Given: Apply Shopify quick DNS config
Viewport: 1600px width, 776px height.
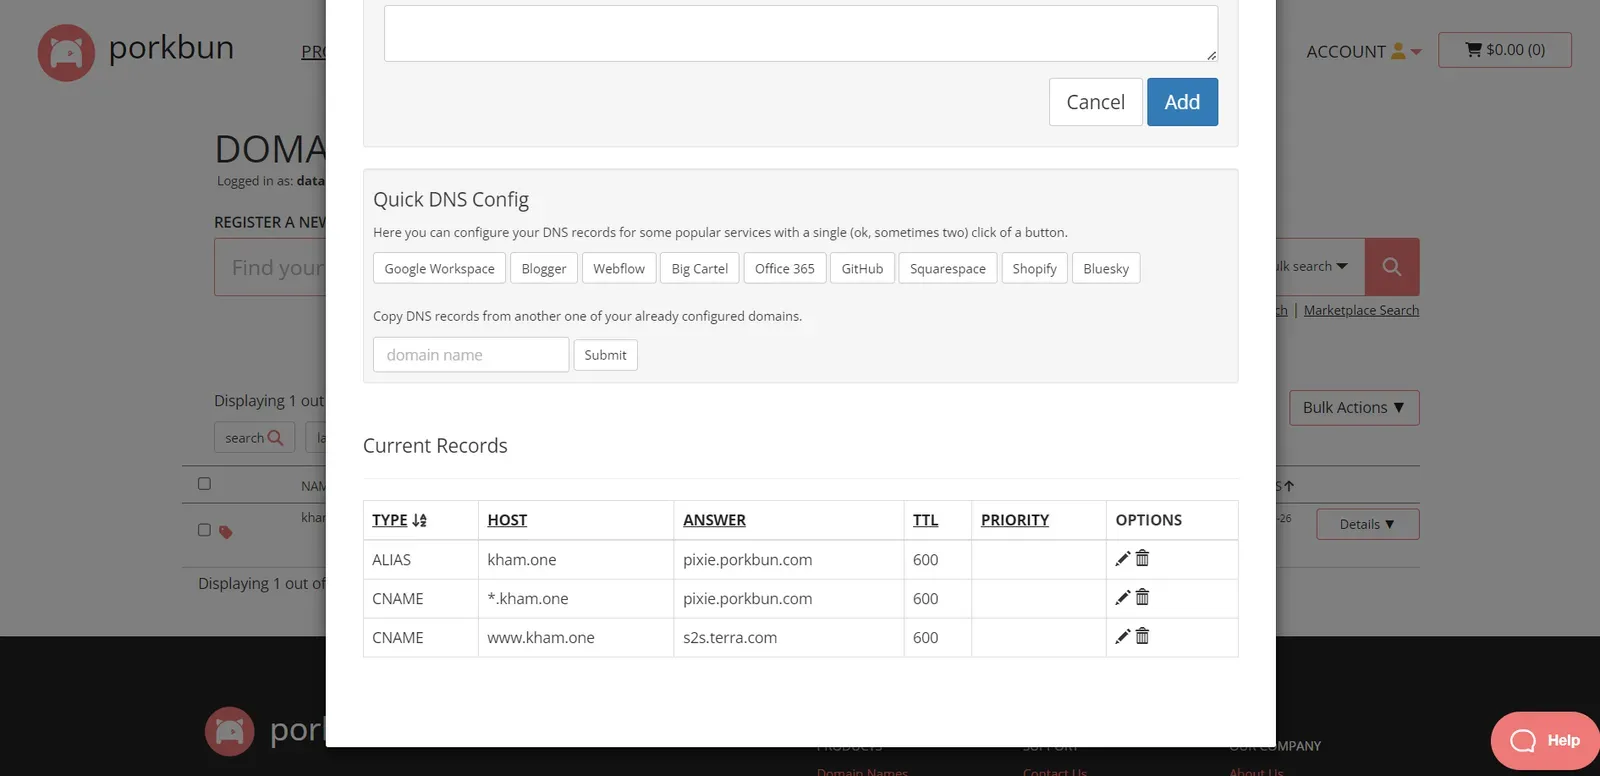Looking at the screenshot, I should (x=1034, y=268).
